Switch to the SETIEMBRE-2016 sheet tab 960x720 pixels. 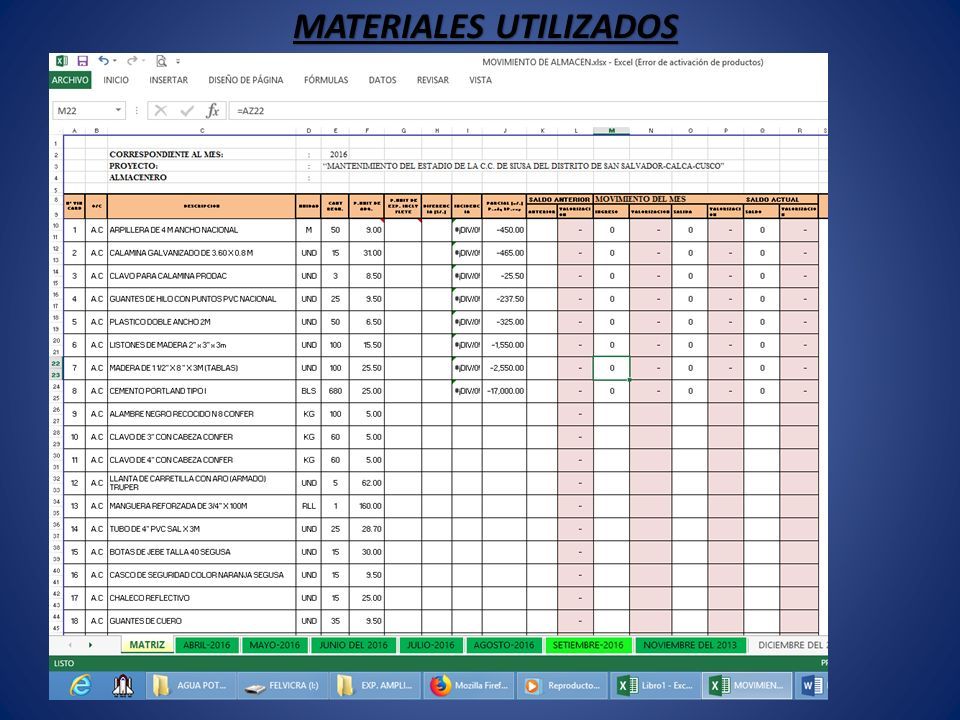(x=588, y=645)
